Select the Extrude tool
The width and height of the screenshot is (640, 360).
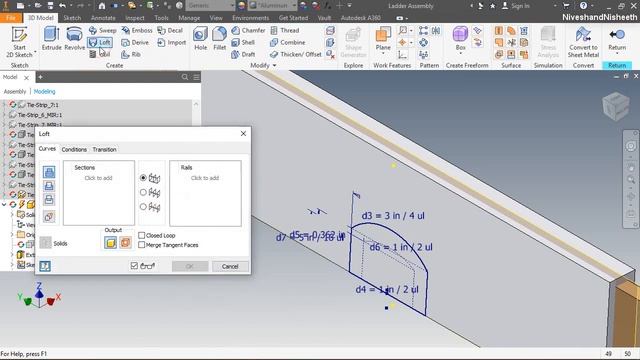[x=51, y=39]
